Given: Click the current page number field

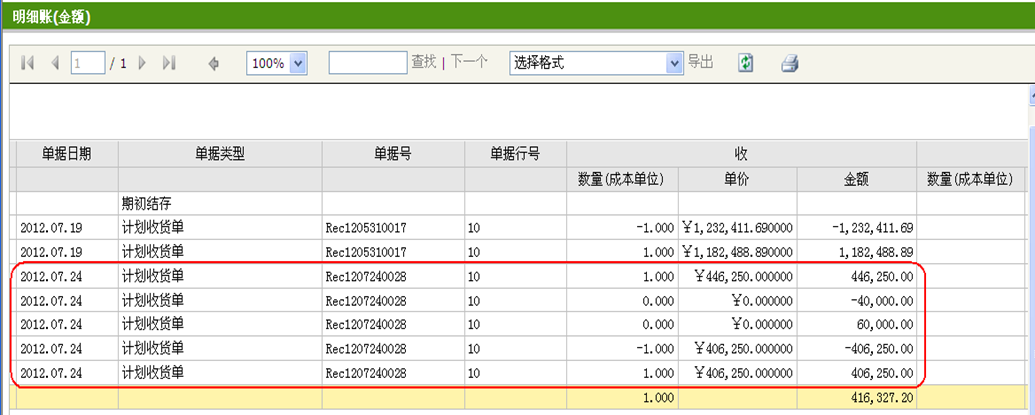Looking at the screenshot, I should coord(88,63).
